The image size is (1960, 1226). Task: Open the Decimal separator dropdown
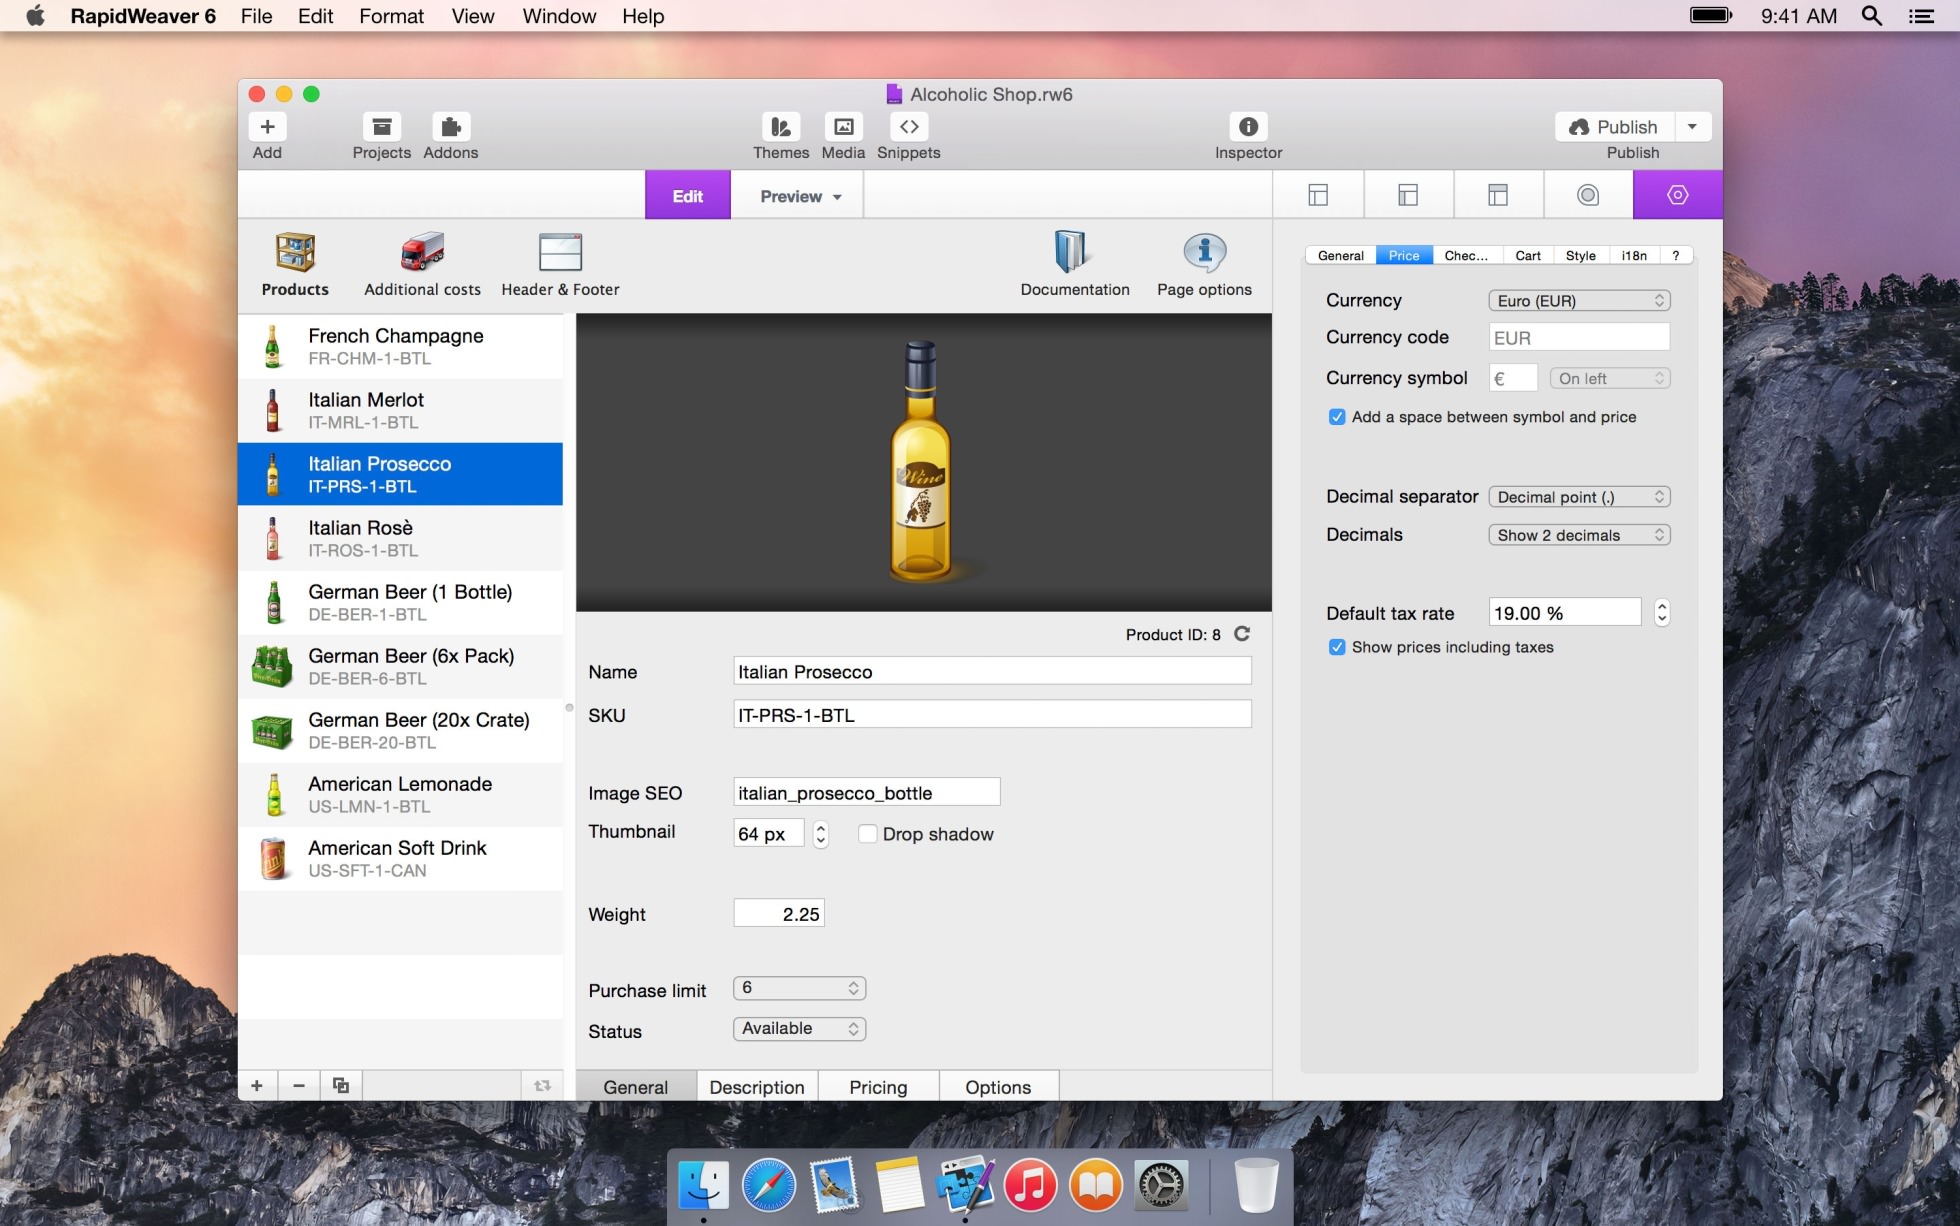(x=1579, y=497)
